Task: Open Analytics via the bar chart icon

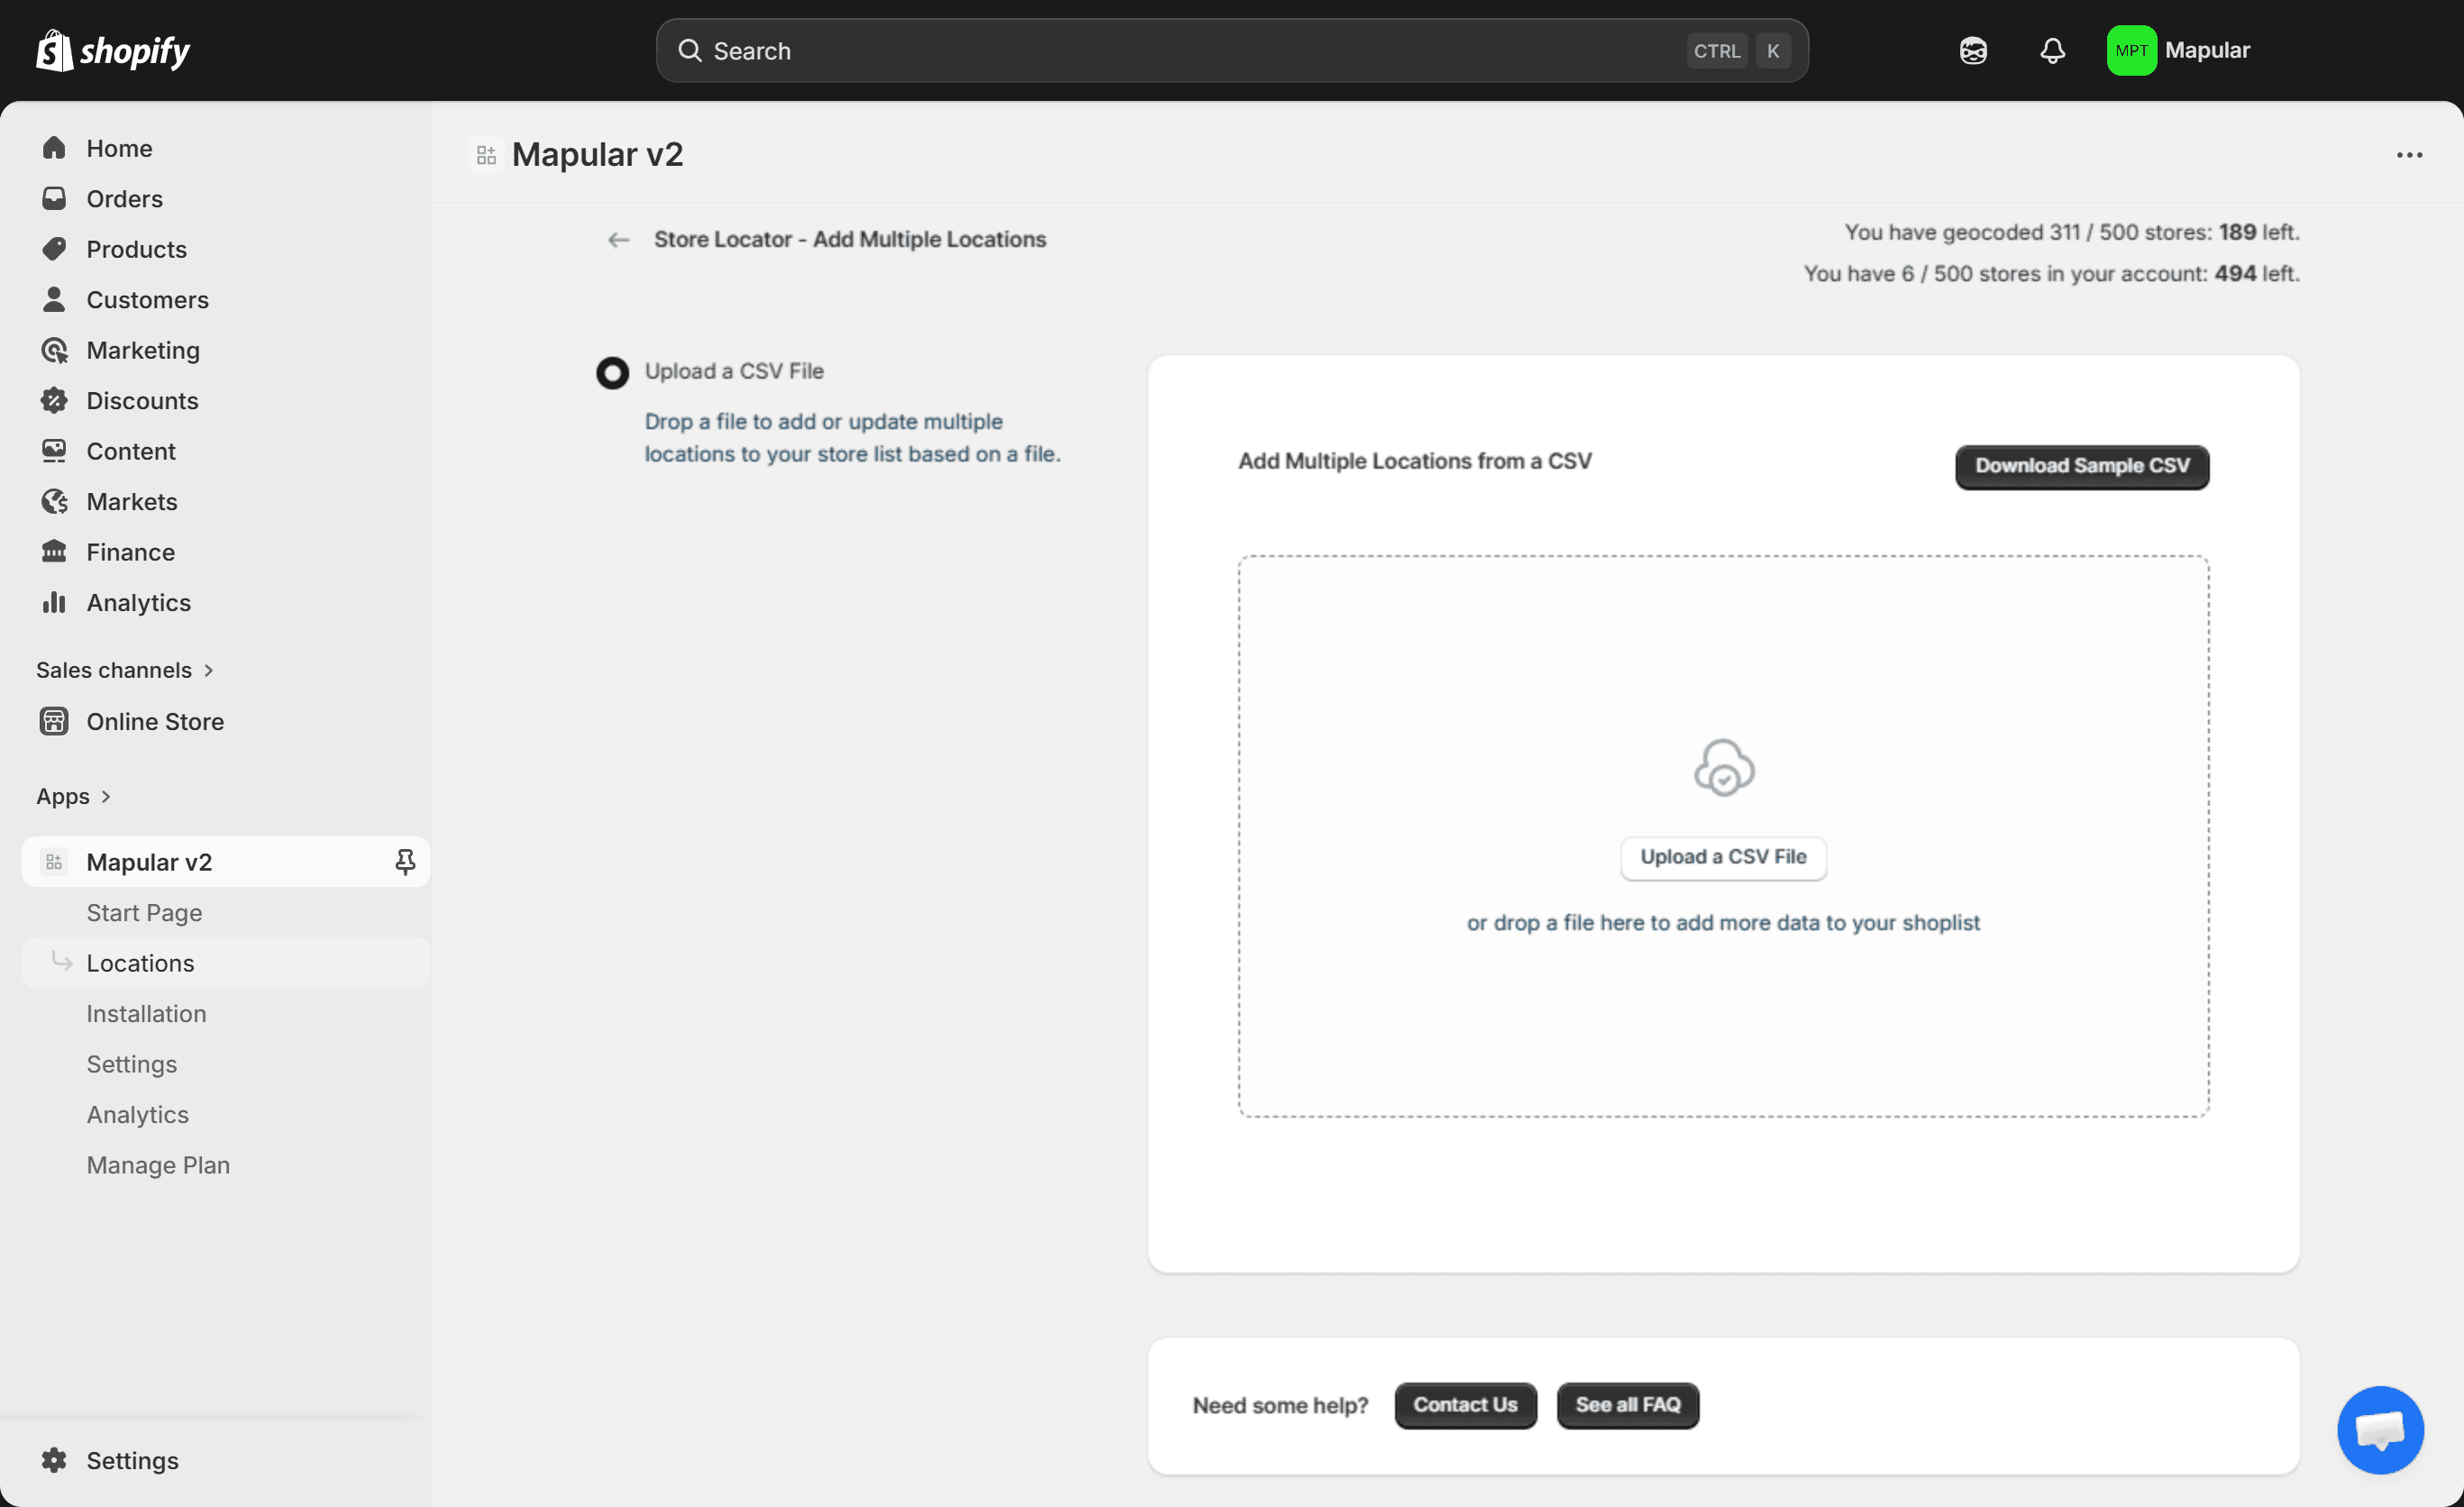Action: pyautogui.click(x=55, y=602)
